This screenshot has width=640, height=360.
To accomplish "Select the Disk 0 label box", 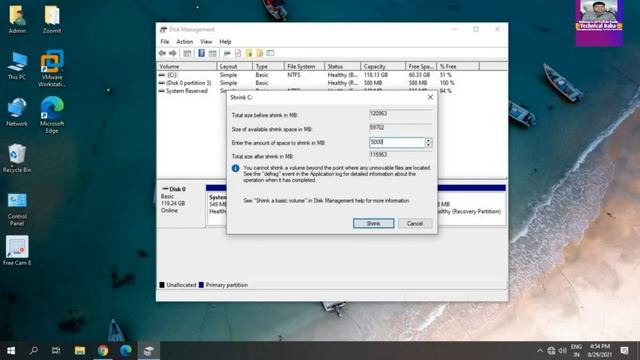I will coord(181,205).
